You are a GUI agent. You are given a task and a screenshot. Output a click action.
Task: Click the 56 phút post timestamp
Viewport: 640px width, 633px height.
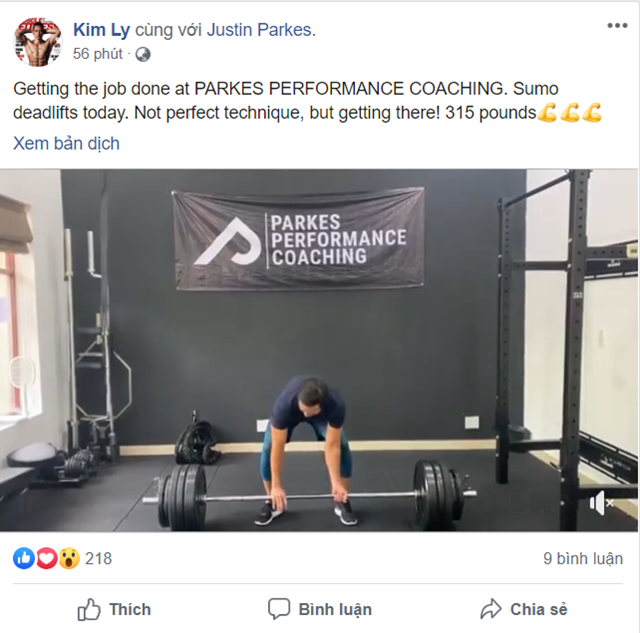[x=98, y=54]
